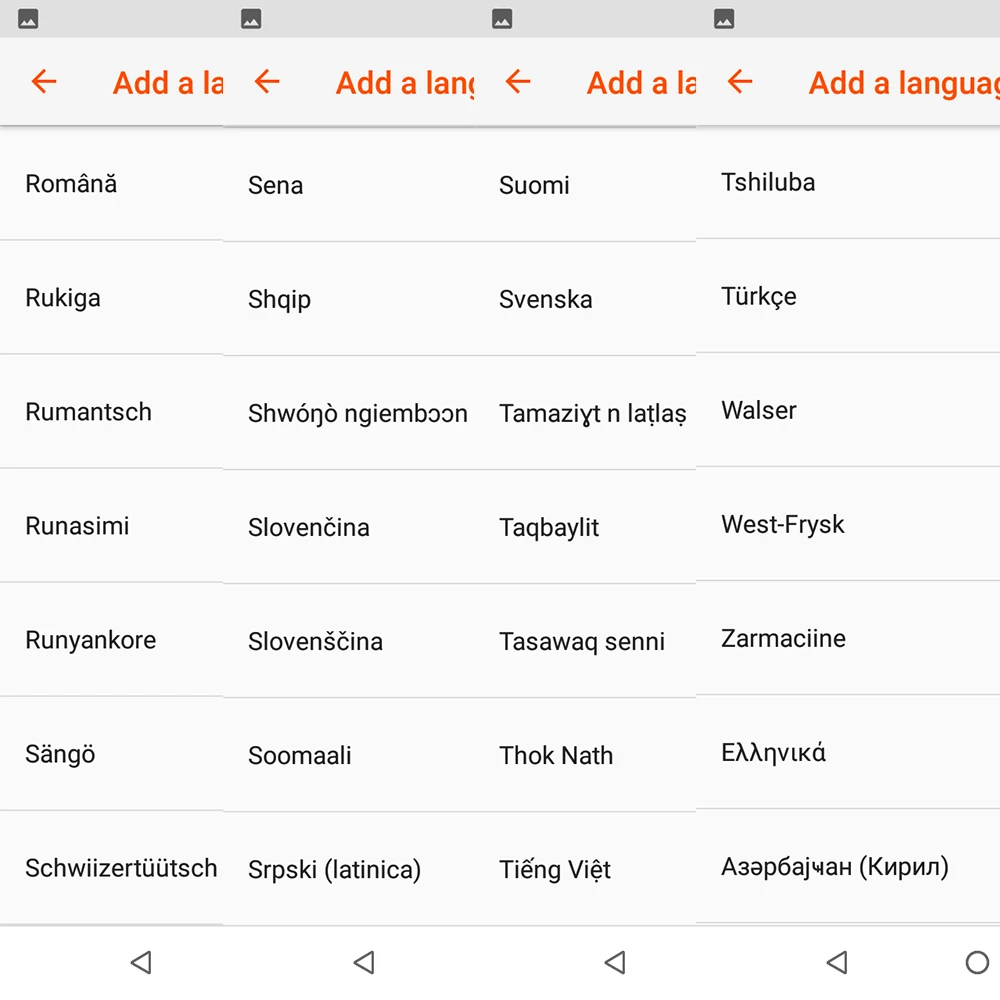
Task: Tap back arrow above Română list
Action: point(44,82)
